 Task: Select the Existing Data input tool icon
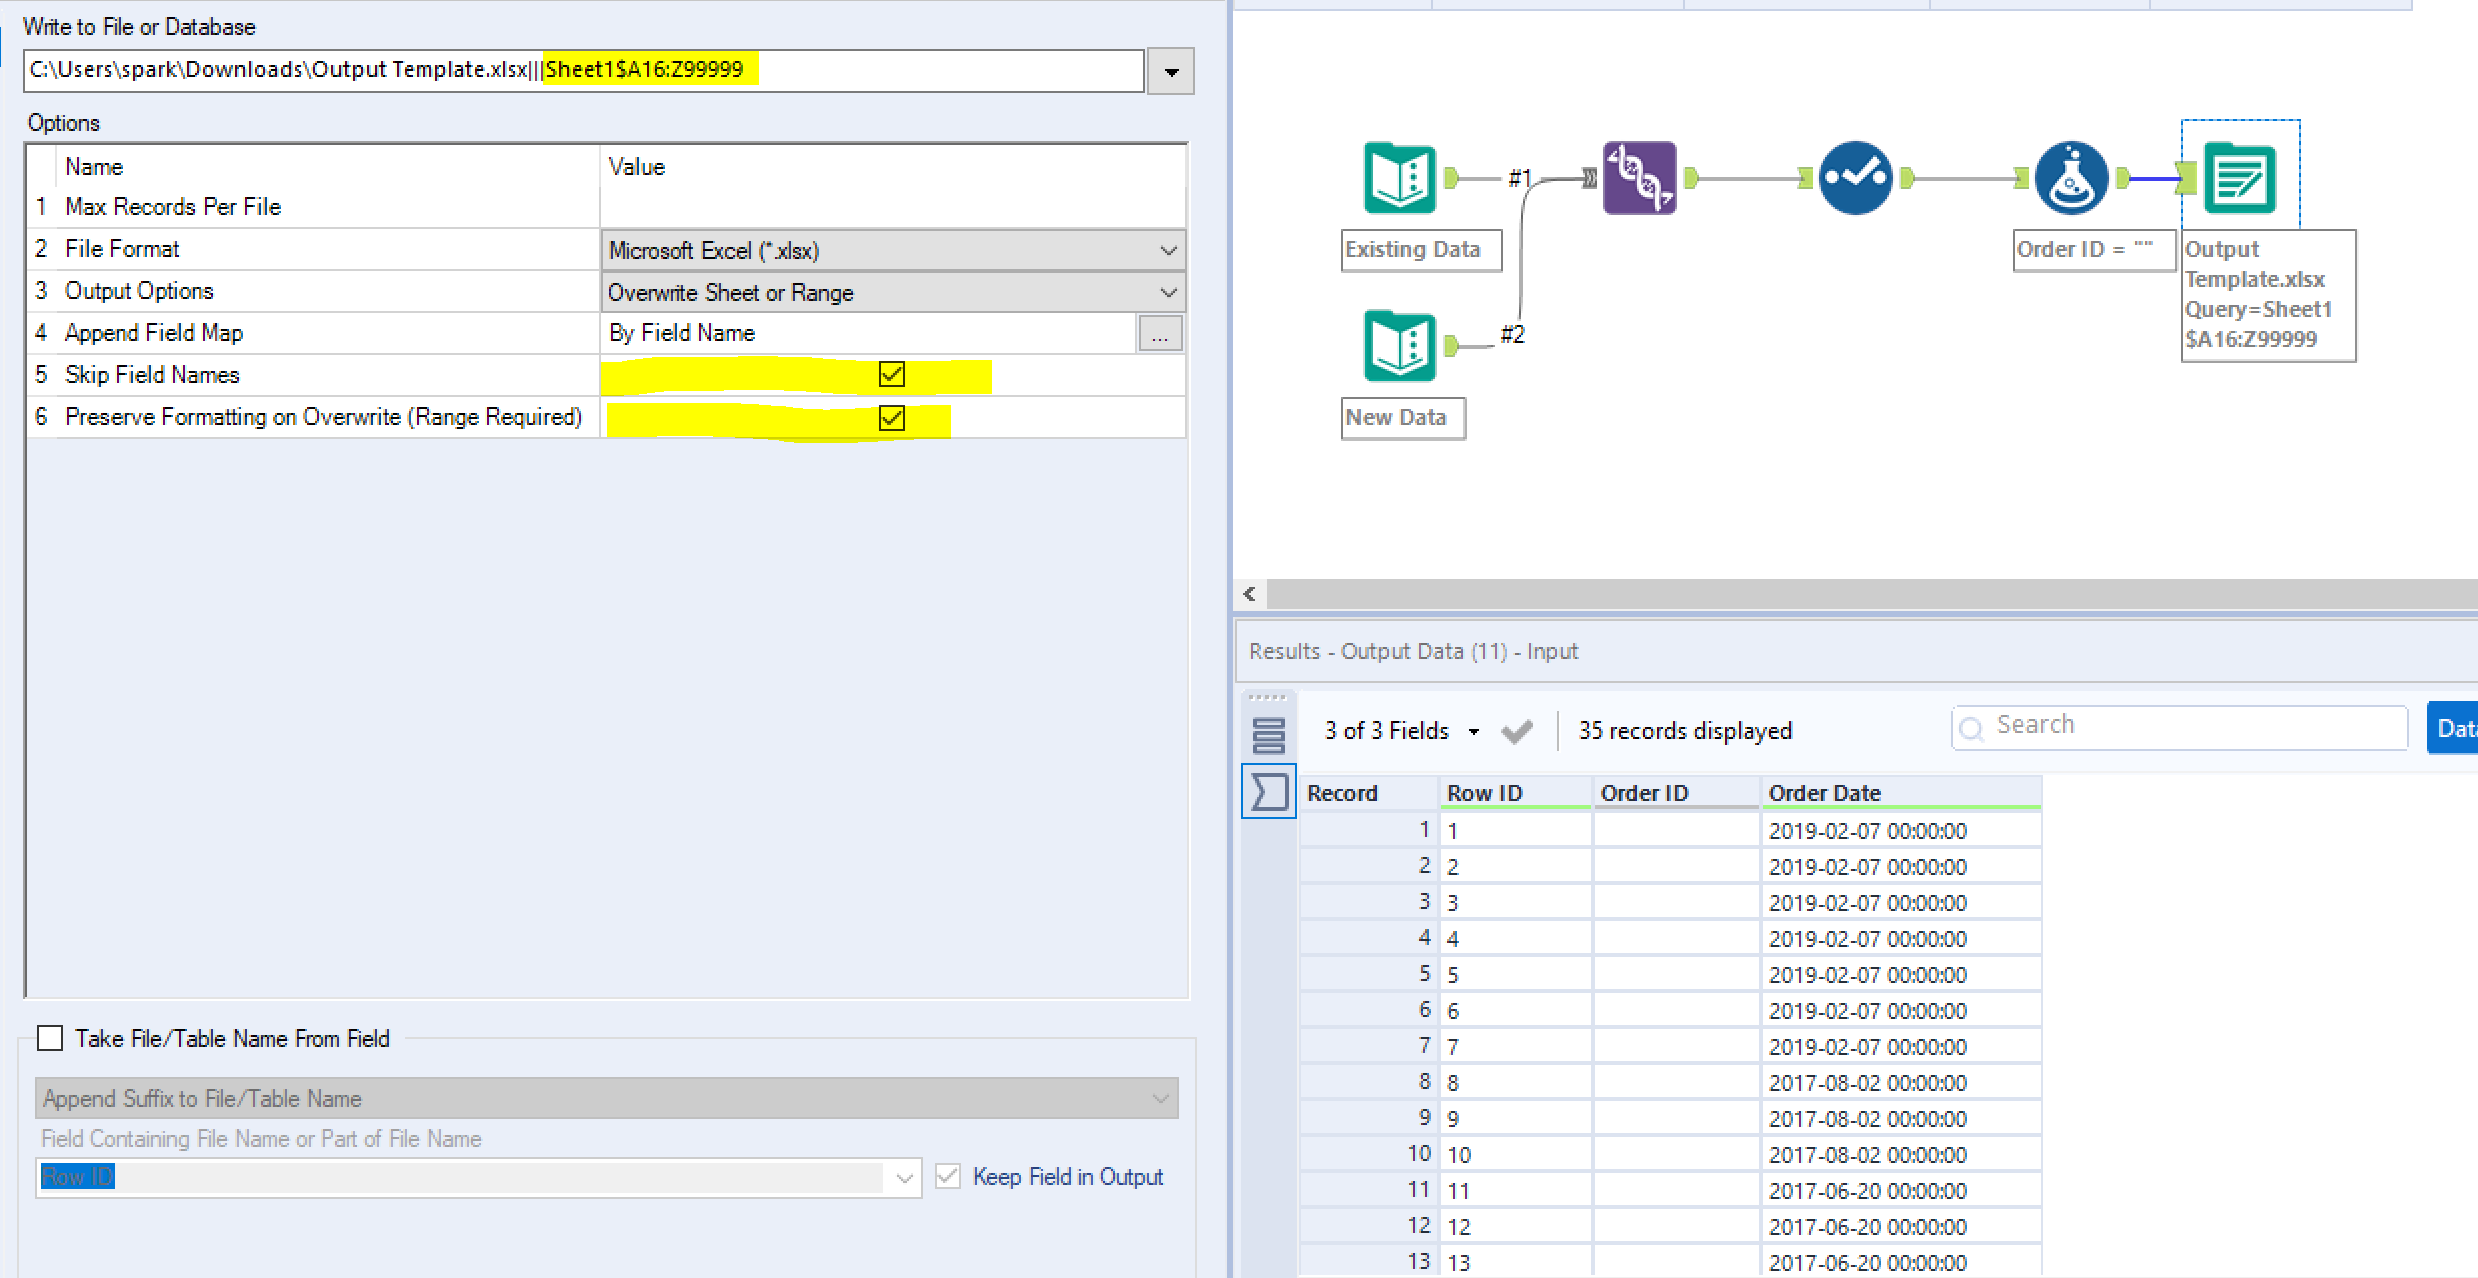tap(1399, 179)
